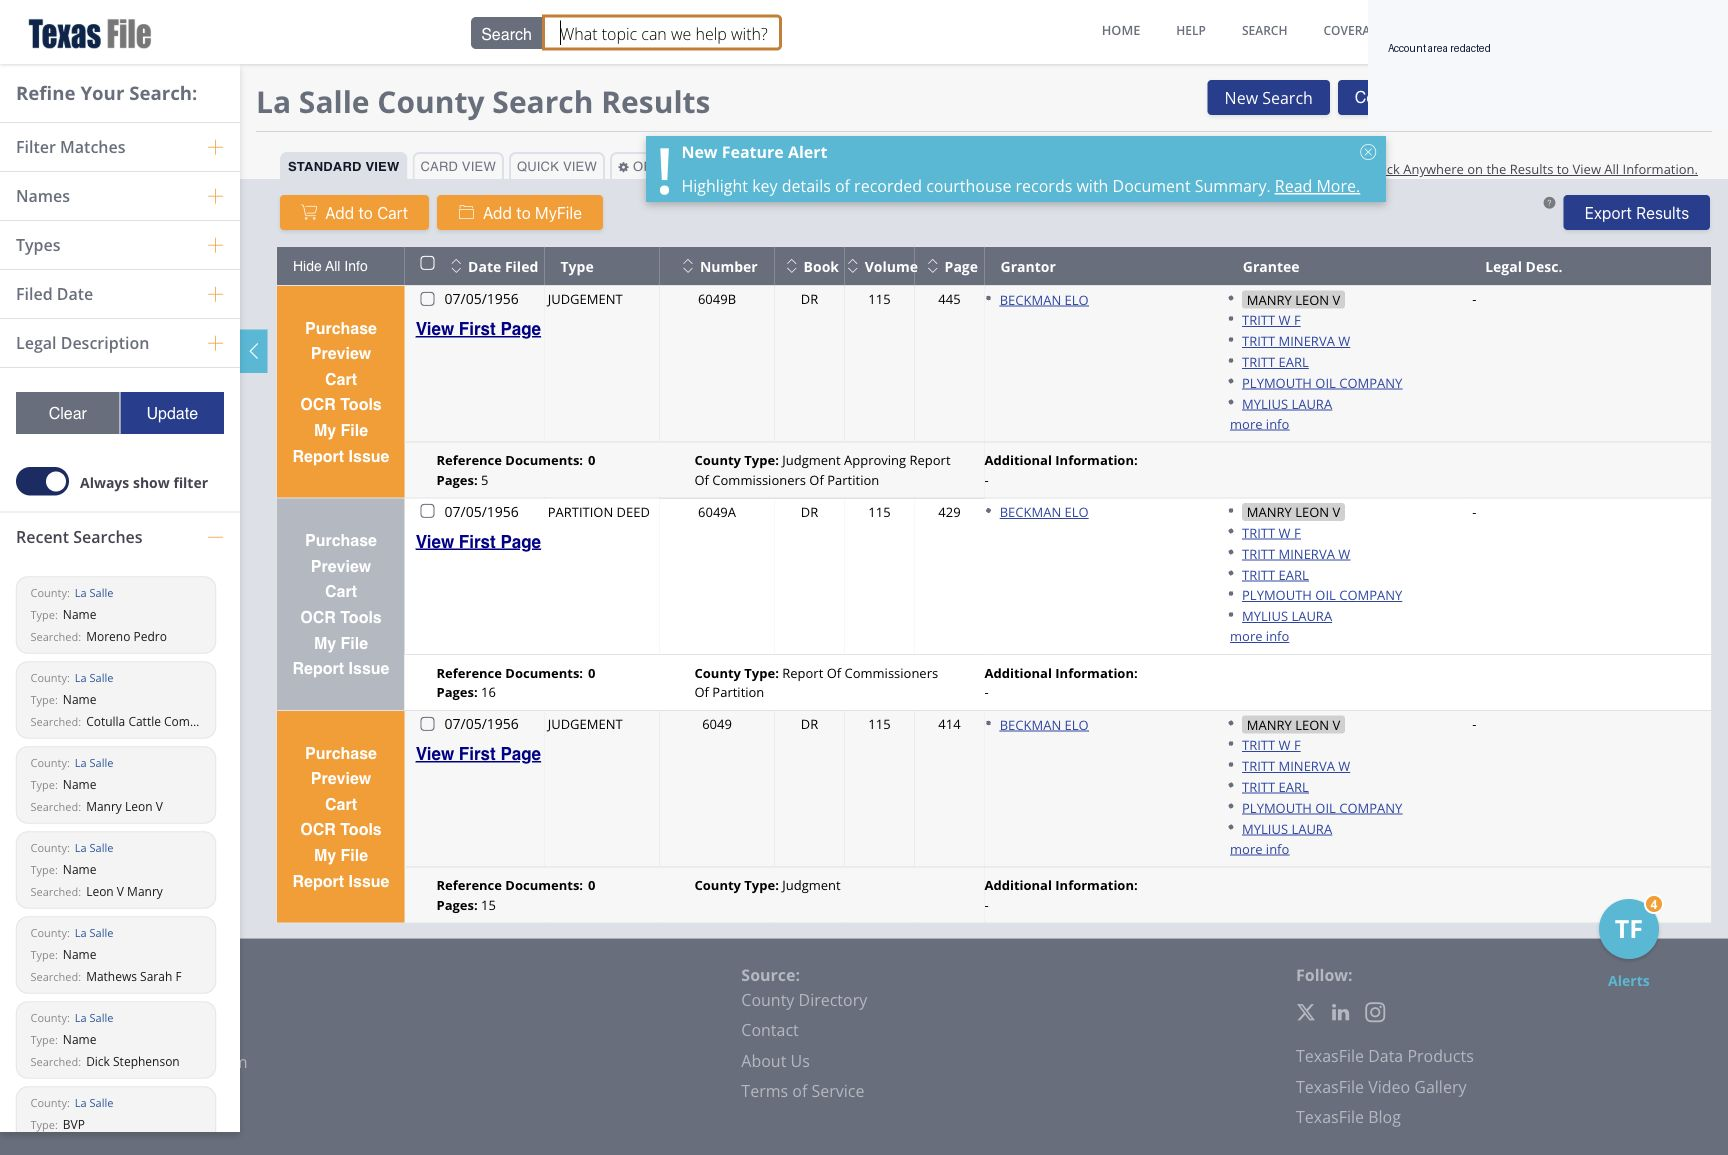
Task: Expand the Filed Date filter section
Action: pos(215,294)
